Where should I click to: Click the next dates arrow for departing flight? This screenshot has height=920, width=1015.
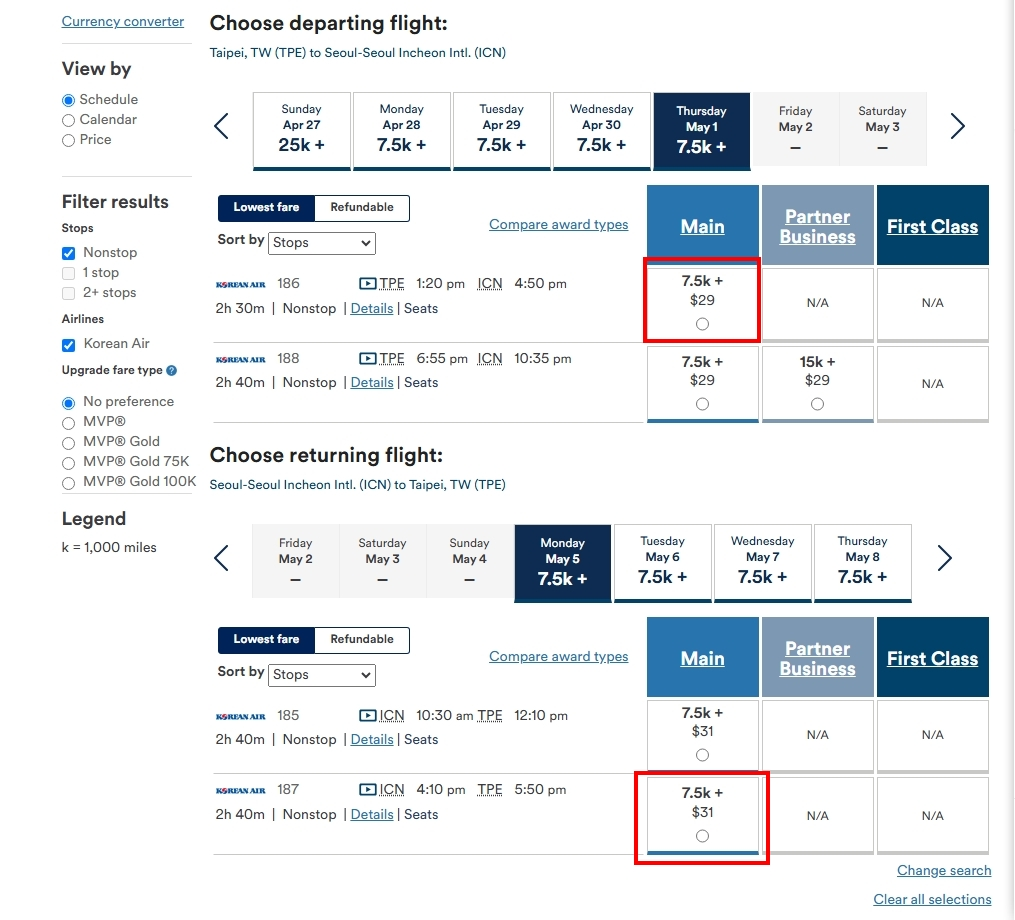[957, 126]
